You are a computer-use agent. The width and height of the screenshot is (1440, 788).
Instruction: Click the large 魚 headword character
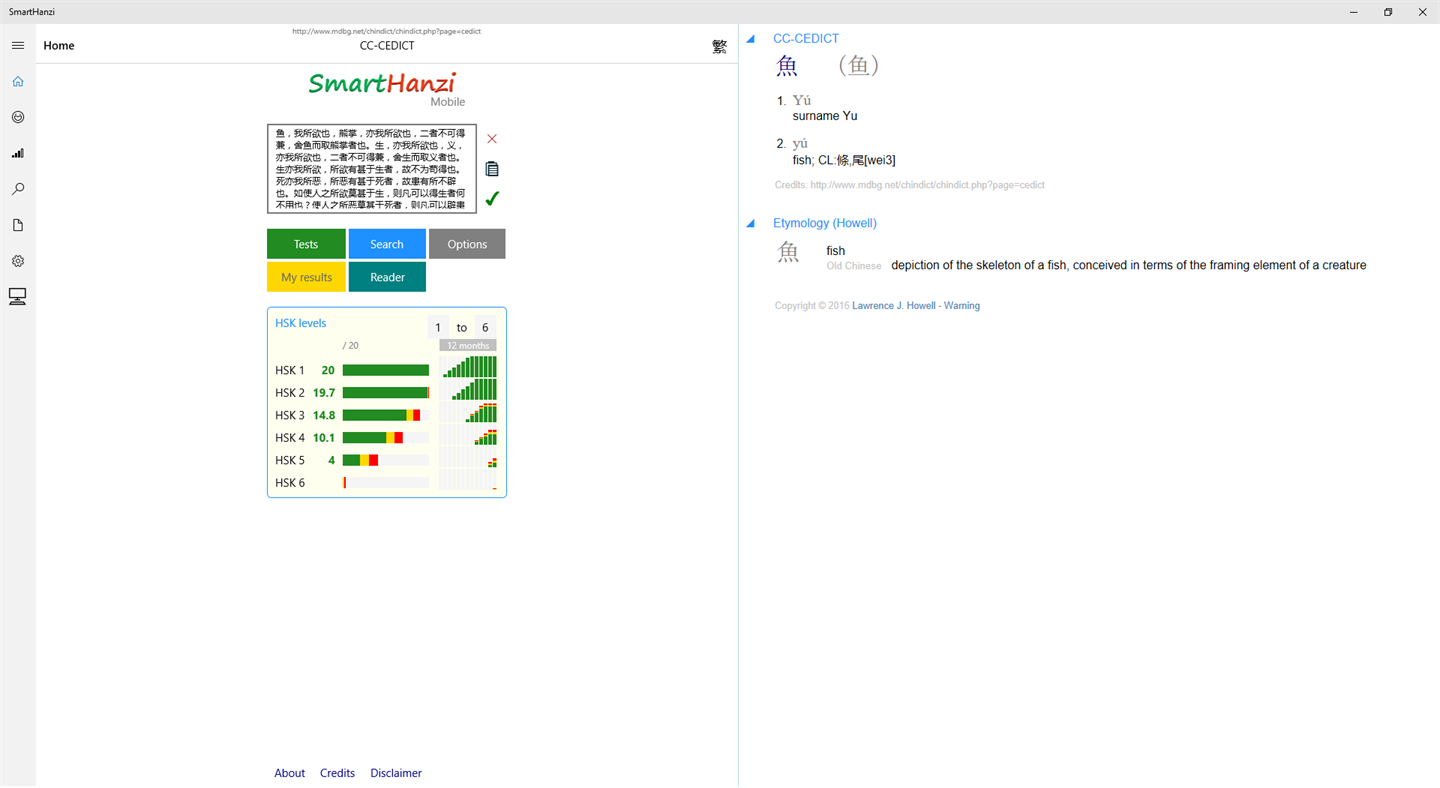pos(788,66)
